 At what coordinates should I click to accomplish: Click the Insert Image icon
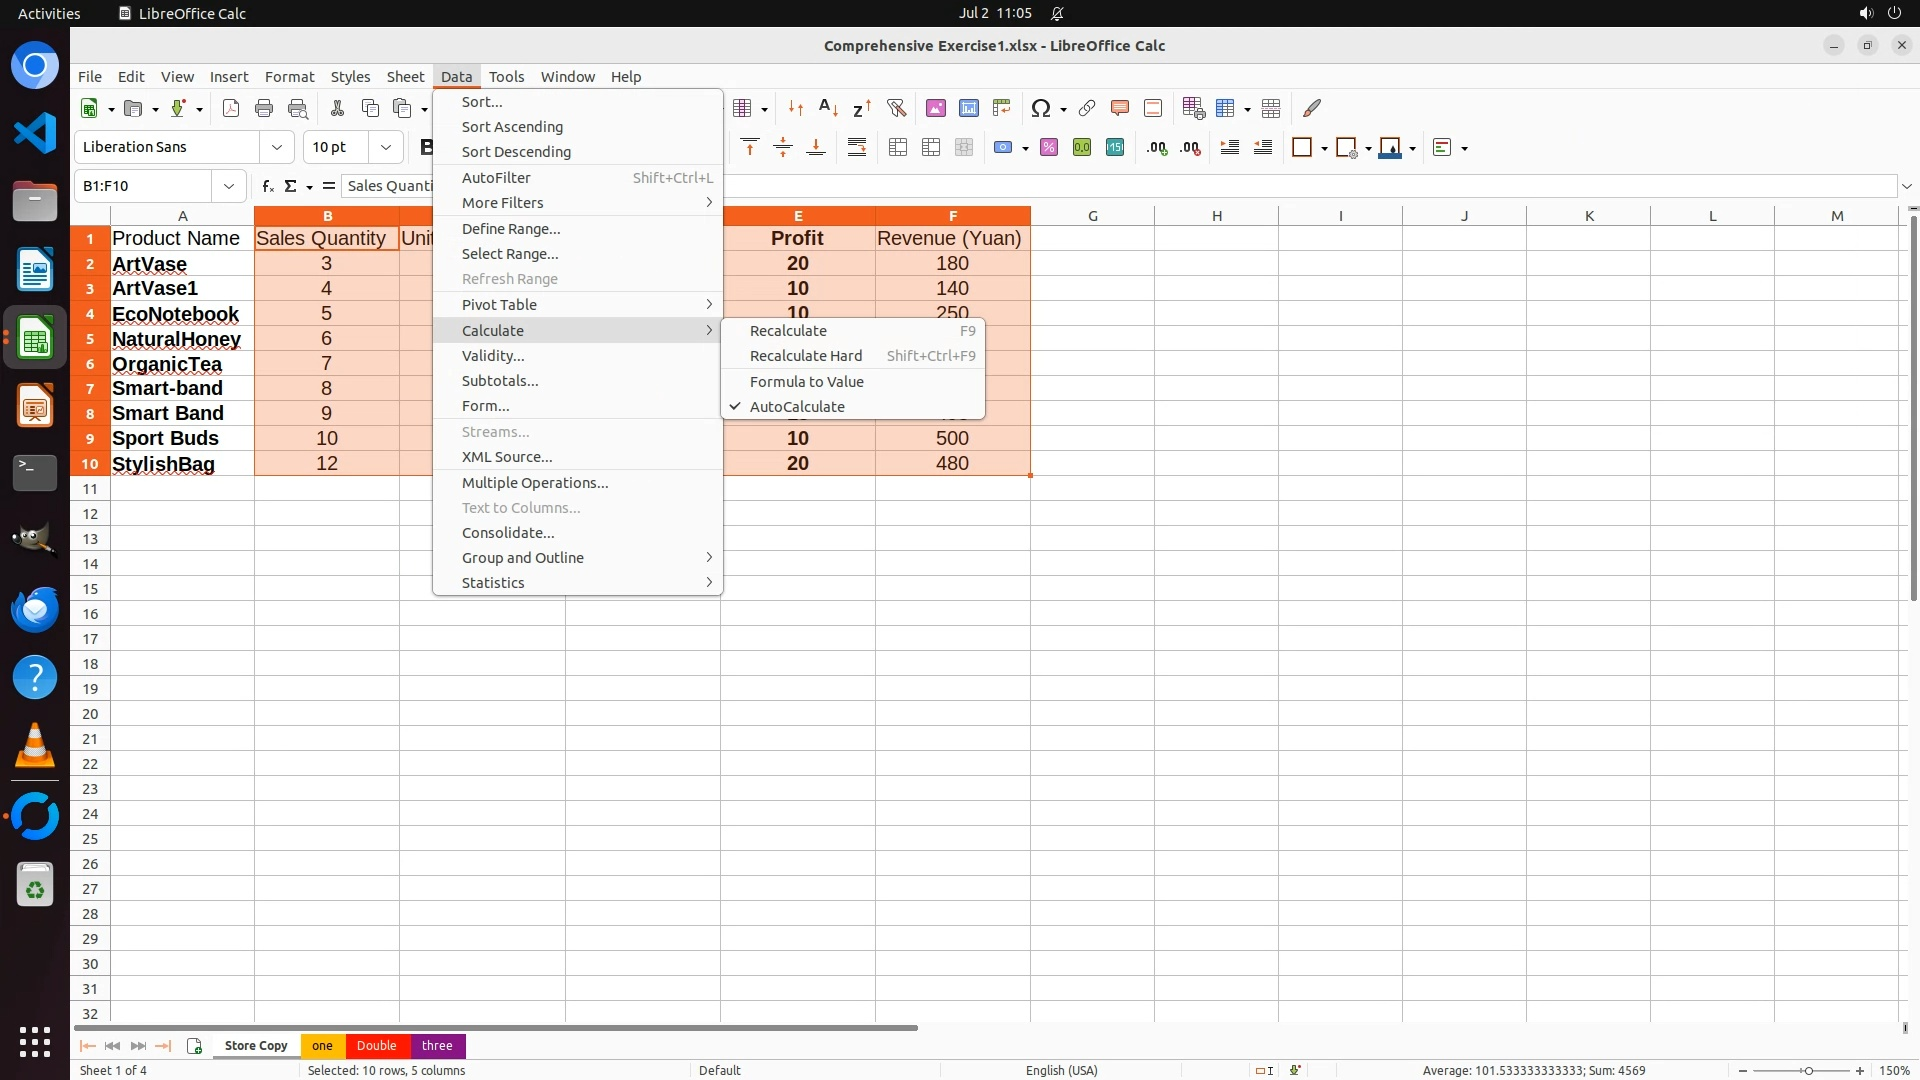[935, 108]
